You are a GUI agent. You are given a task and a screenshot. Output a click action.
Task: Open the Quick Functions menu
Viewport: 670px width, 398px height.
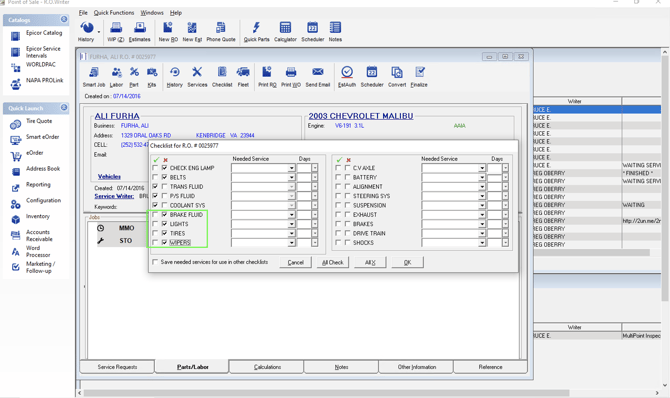pyautogui.click(x=114, y=13)
